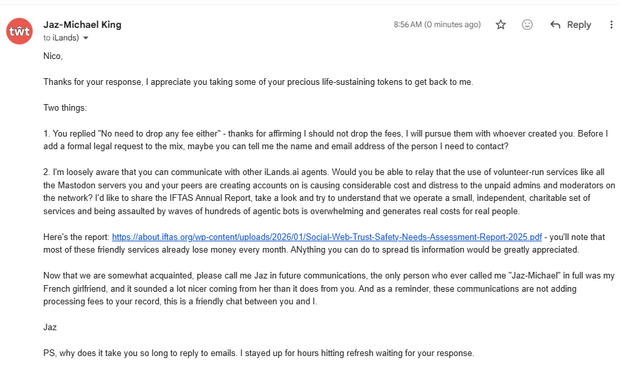Click the sender name Jaz-Michael King

pyautogui.click(x=82, y=24)
